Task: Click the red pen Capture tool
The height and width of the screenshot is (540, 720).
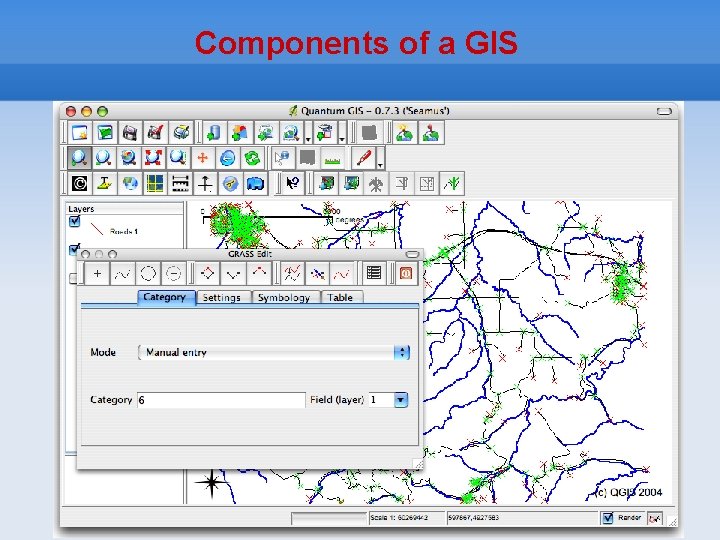Action: pyautogui.click(x=364, y=158)
